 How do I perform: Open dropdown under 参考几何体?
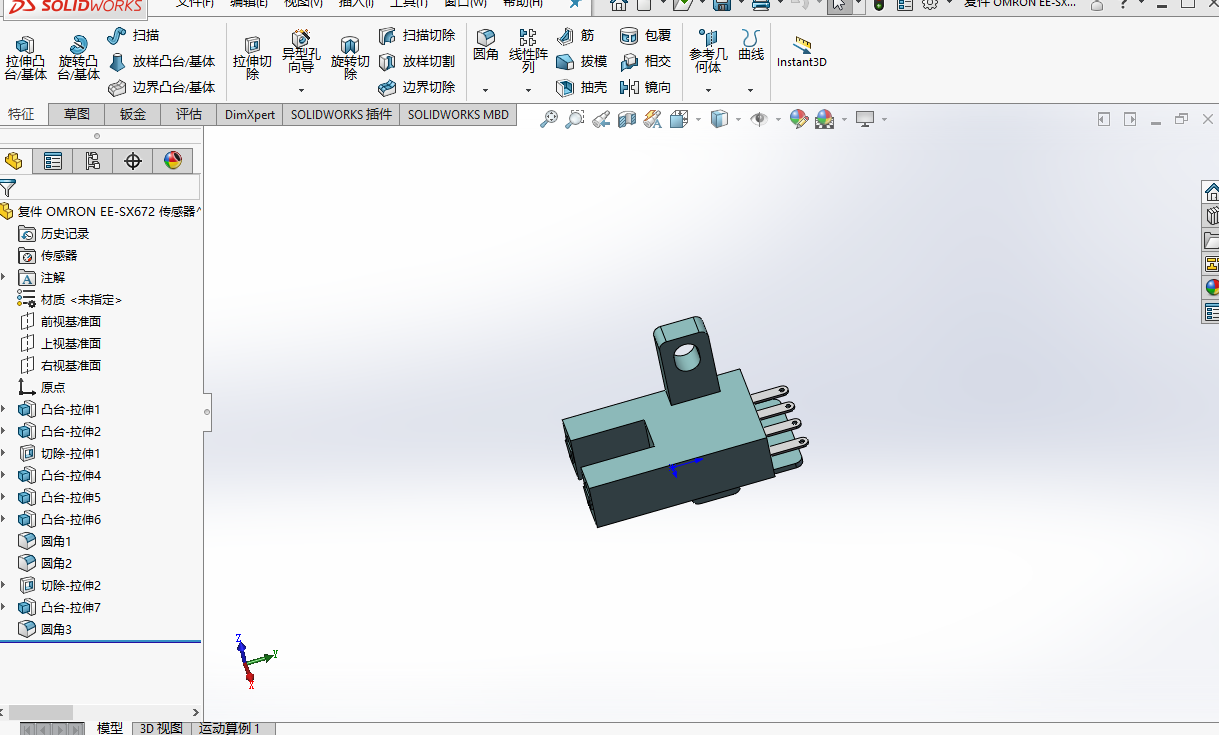[708, 90]
